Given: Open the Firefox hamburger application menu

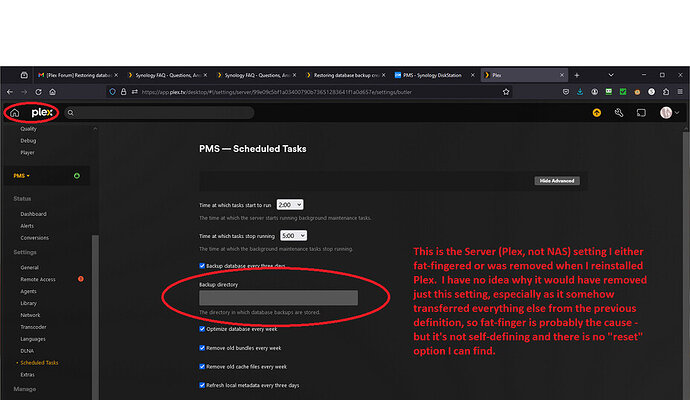Looking at the screenshot, I should pos(680,92).
